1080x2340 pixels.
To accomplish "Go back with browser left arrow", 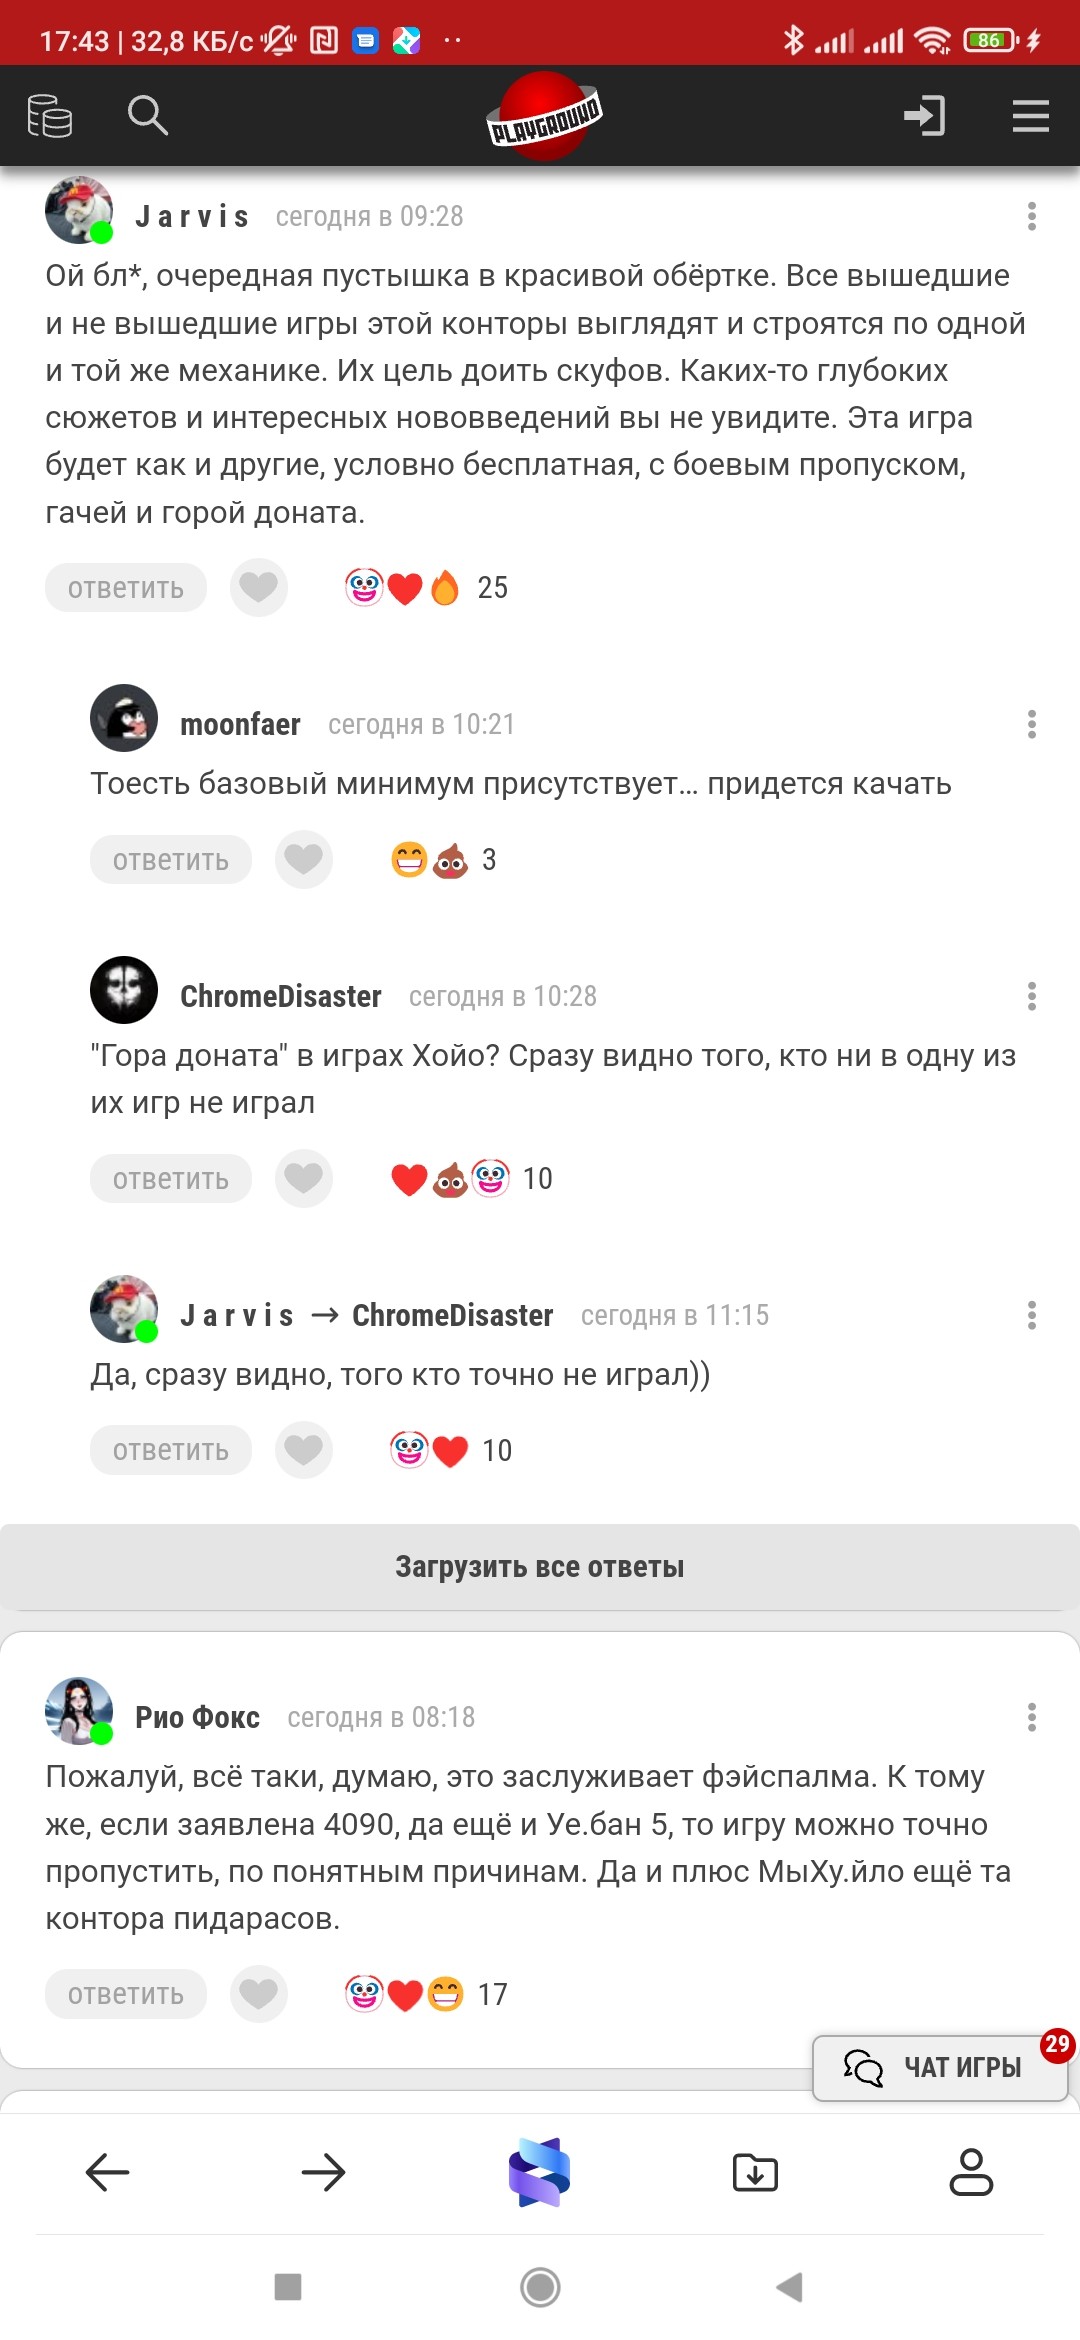I will 108,2172.
